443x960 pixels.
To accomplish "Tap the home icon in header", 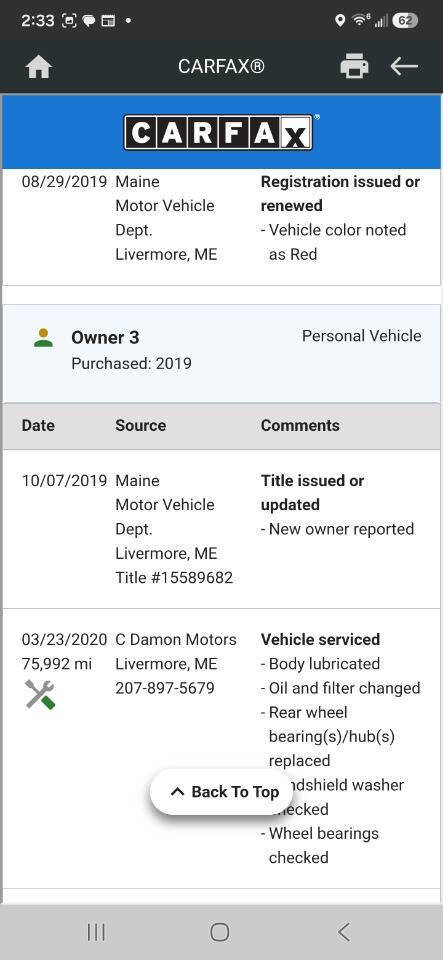I will click(38, 67).
